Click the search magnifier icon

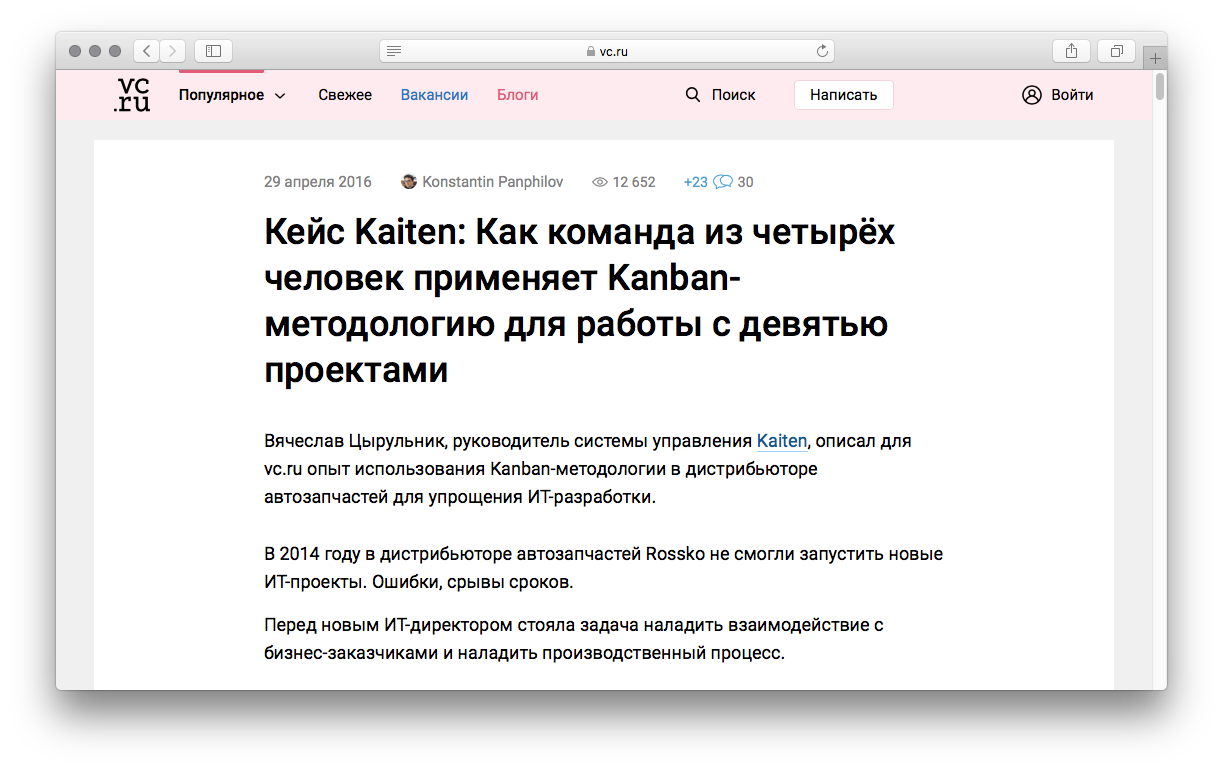(693, 95)
